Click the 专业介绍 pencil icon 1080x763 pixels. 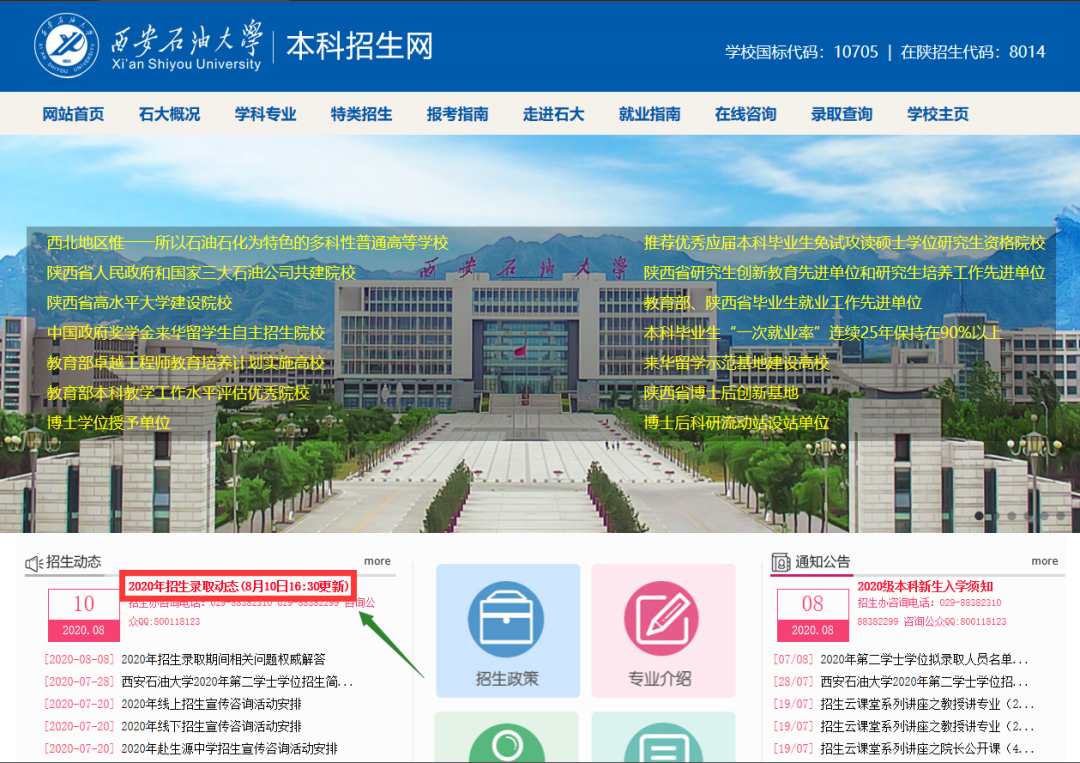(661, 619)
